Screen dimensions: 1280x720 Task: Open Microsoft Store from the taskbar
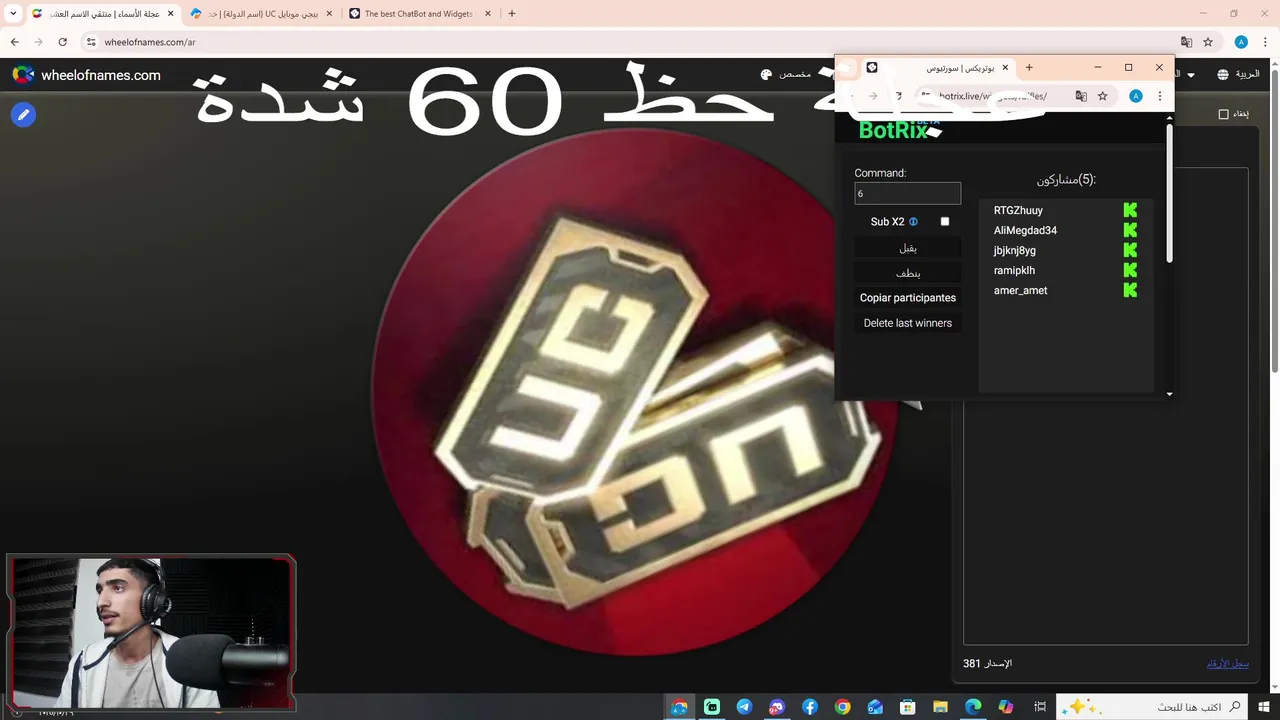click(908, 707)
